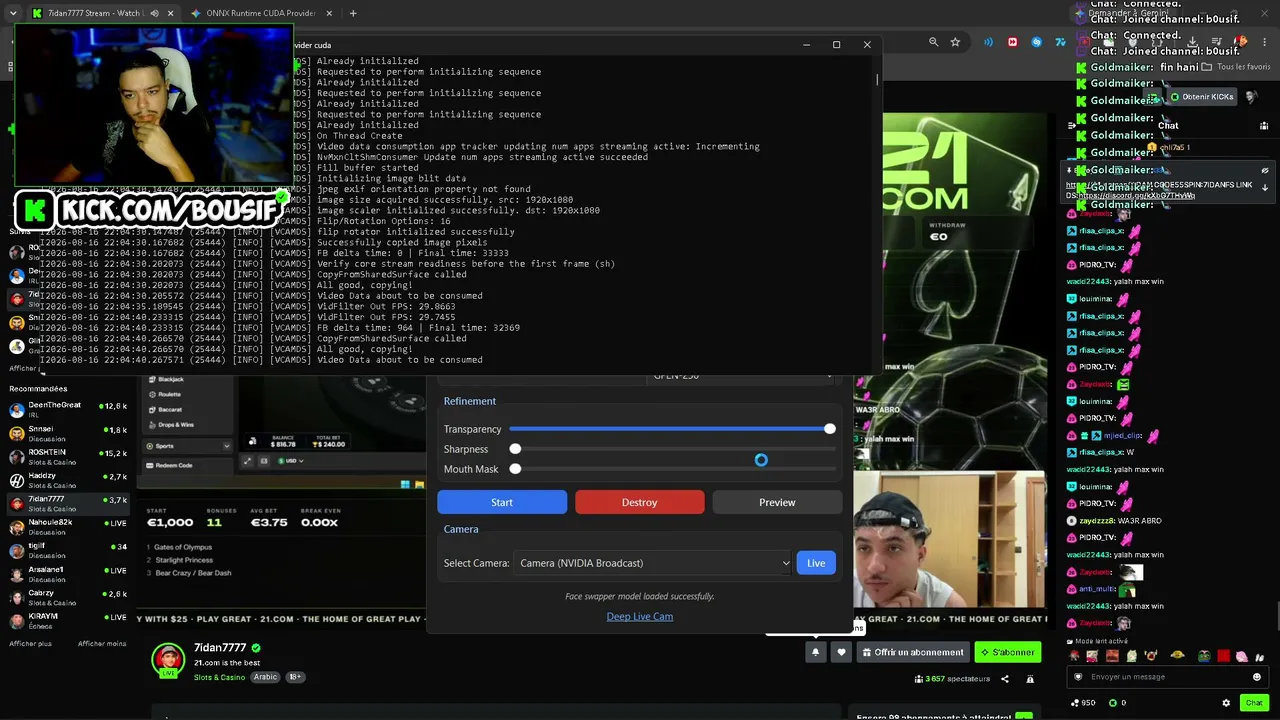
Task: Click the Start button in Deep Live Cam
Action: click(502, 502)
